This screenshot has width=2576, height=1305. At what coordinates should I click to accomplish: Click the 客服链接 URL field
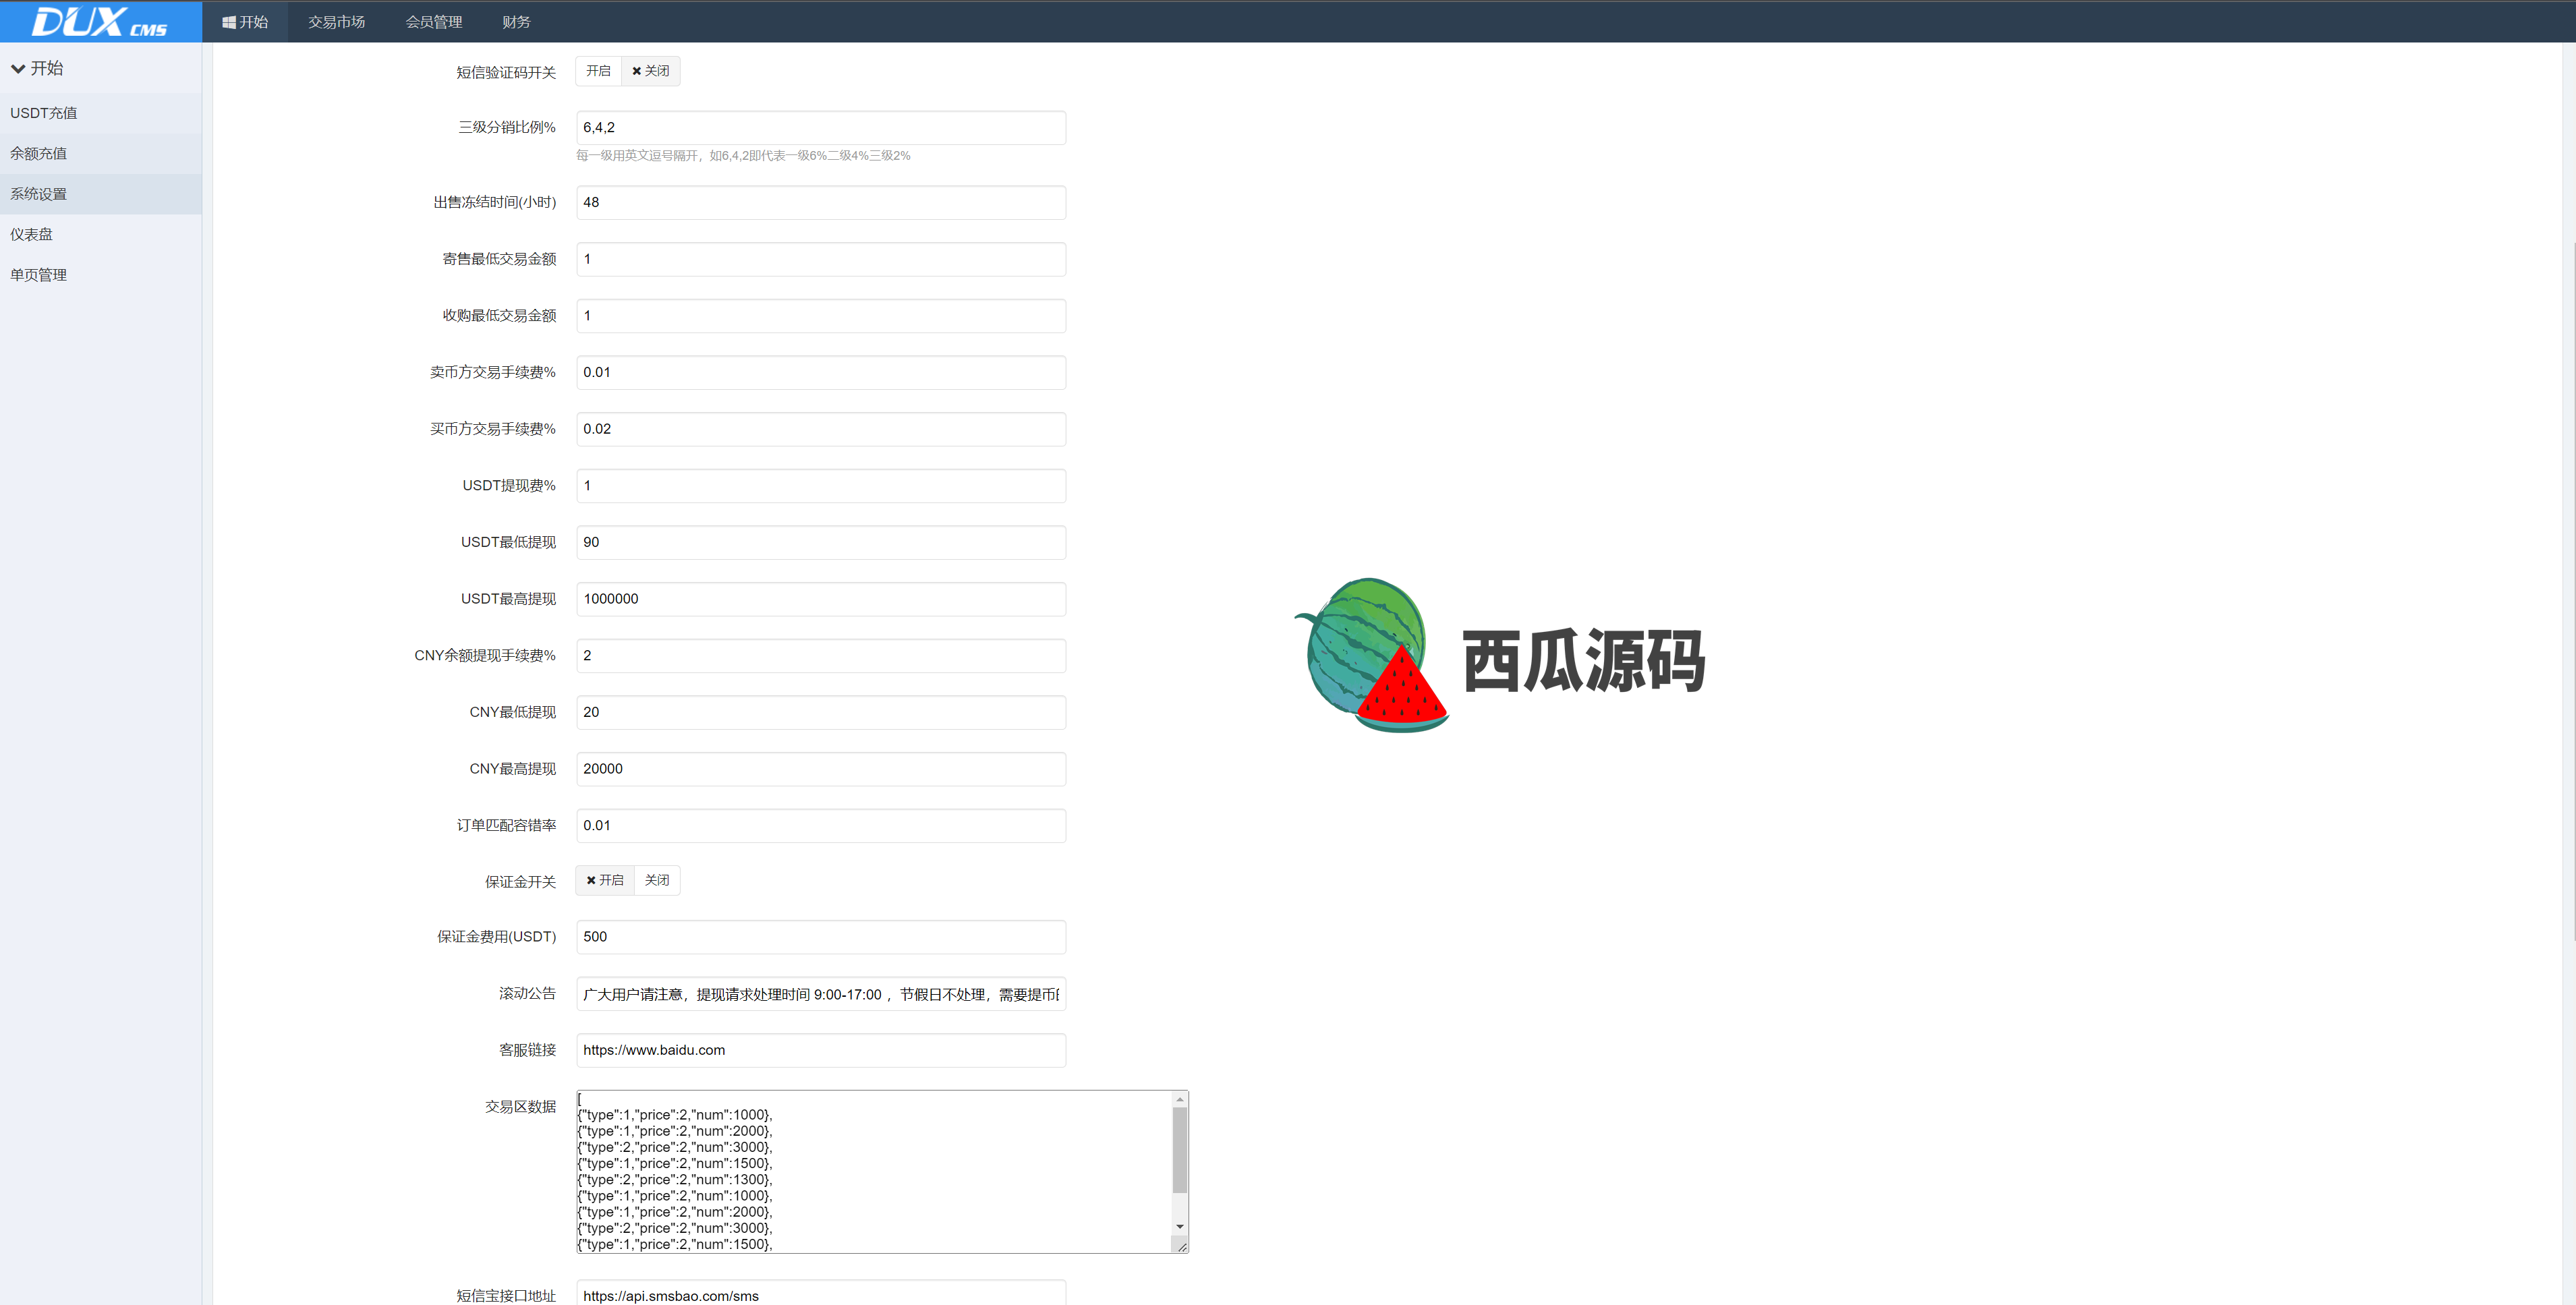click(x=821, y=1050)
